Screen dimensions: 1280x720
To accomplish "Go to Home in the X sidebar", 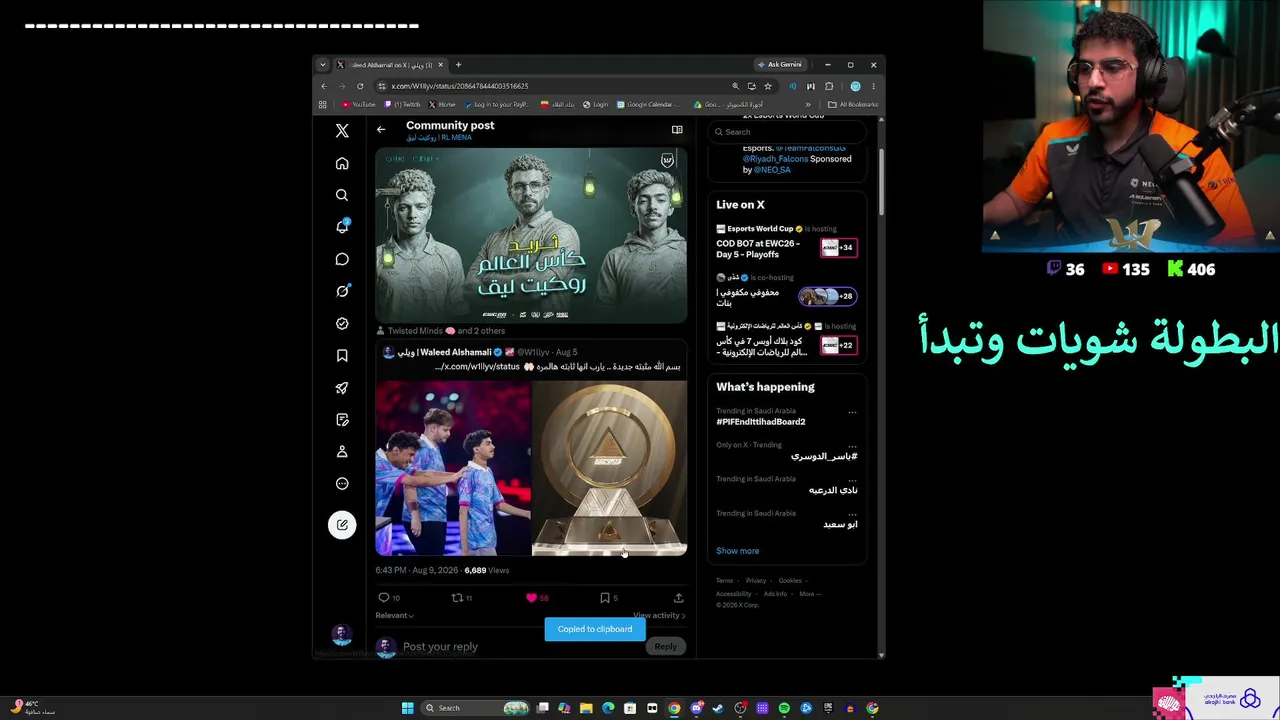I will [x=342, y=163].
